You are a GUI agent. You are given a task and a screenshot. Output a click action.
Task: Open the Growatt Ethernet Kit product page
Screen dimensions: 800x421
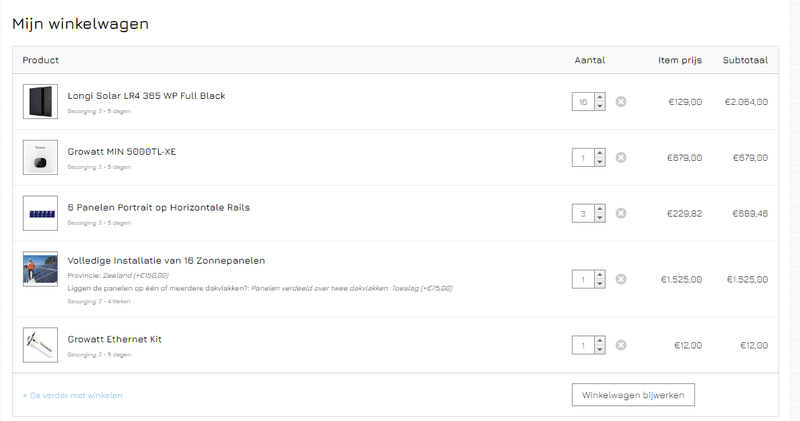[x=114, y=339]
